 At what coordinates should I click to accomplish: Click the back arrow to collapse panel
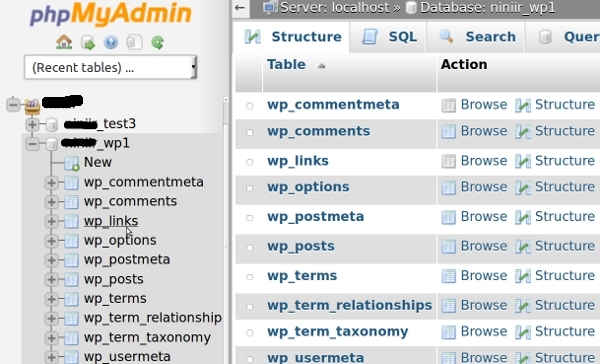tap(240, 7)
